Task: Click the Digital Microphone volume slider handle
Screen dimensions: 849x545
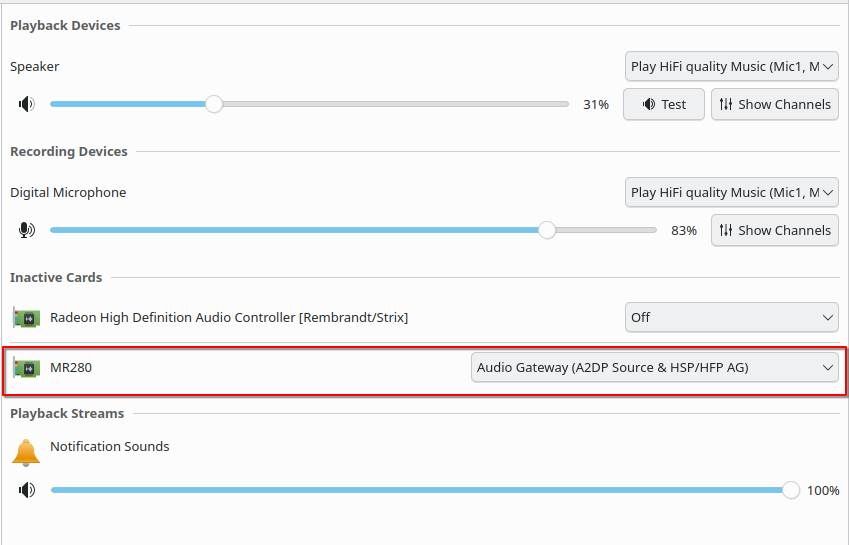Action: (547, 230)
